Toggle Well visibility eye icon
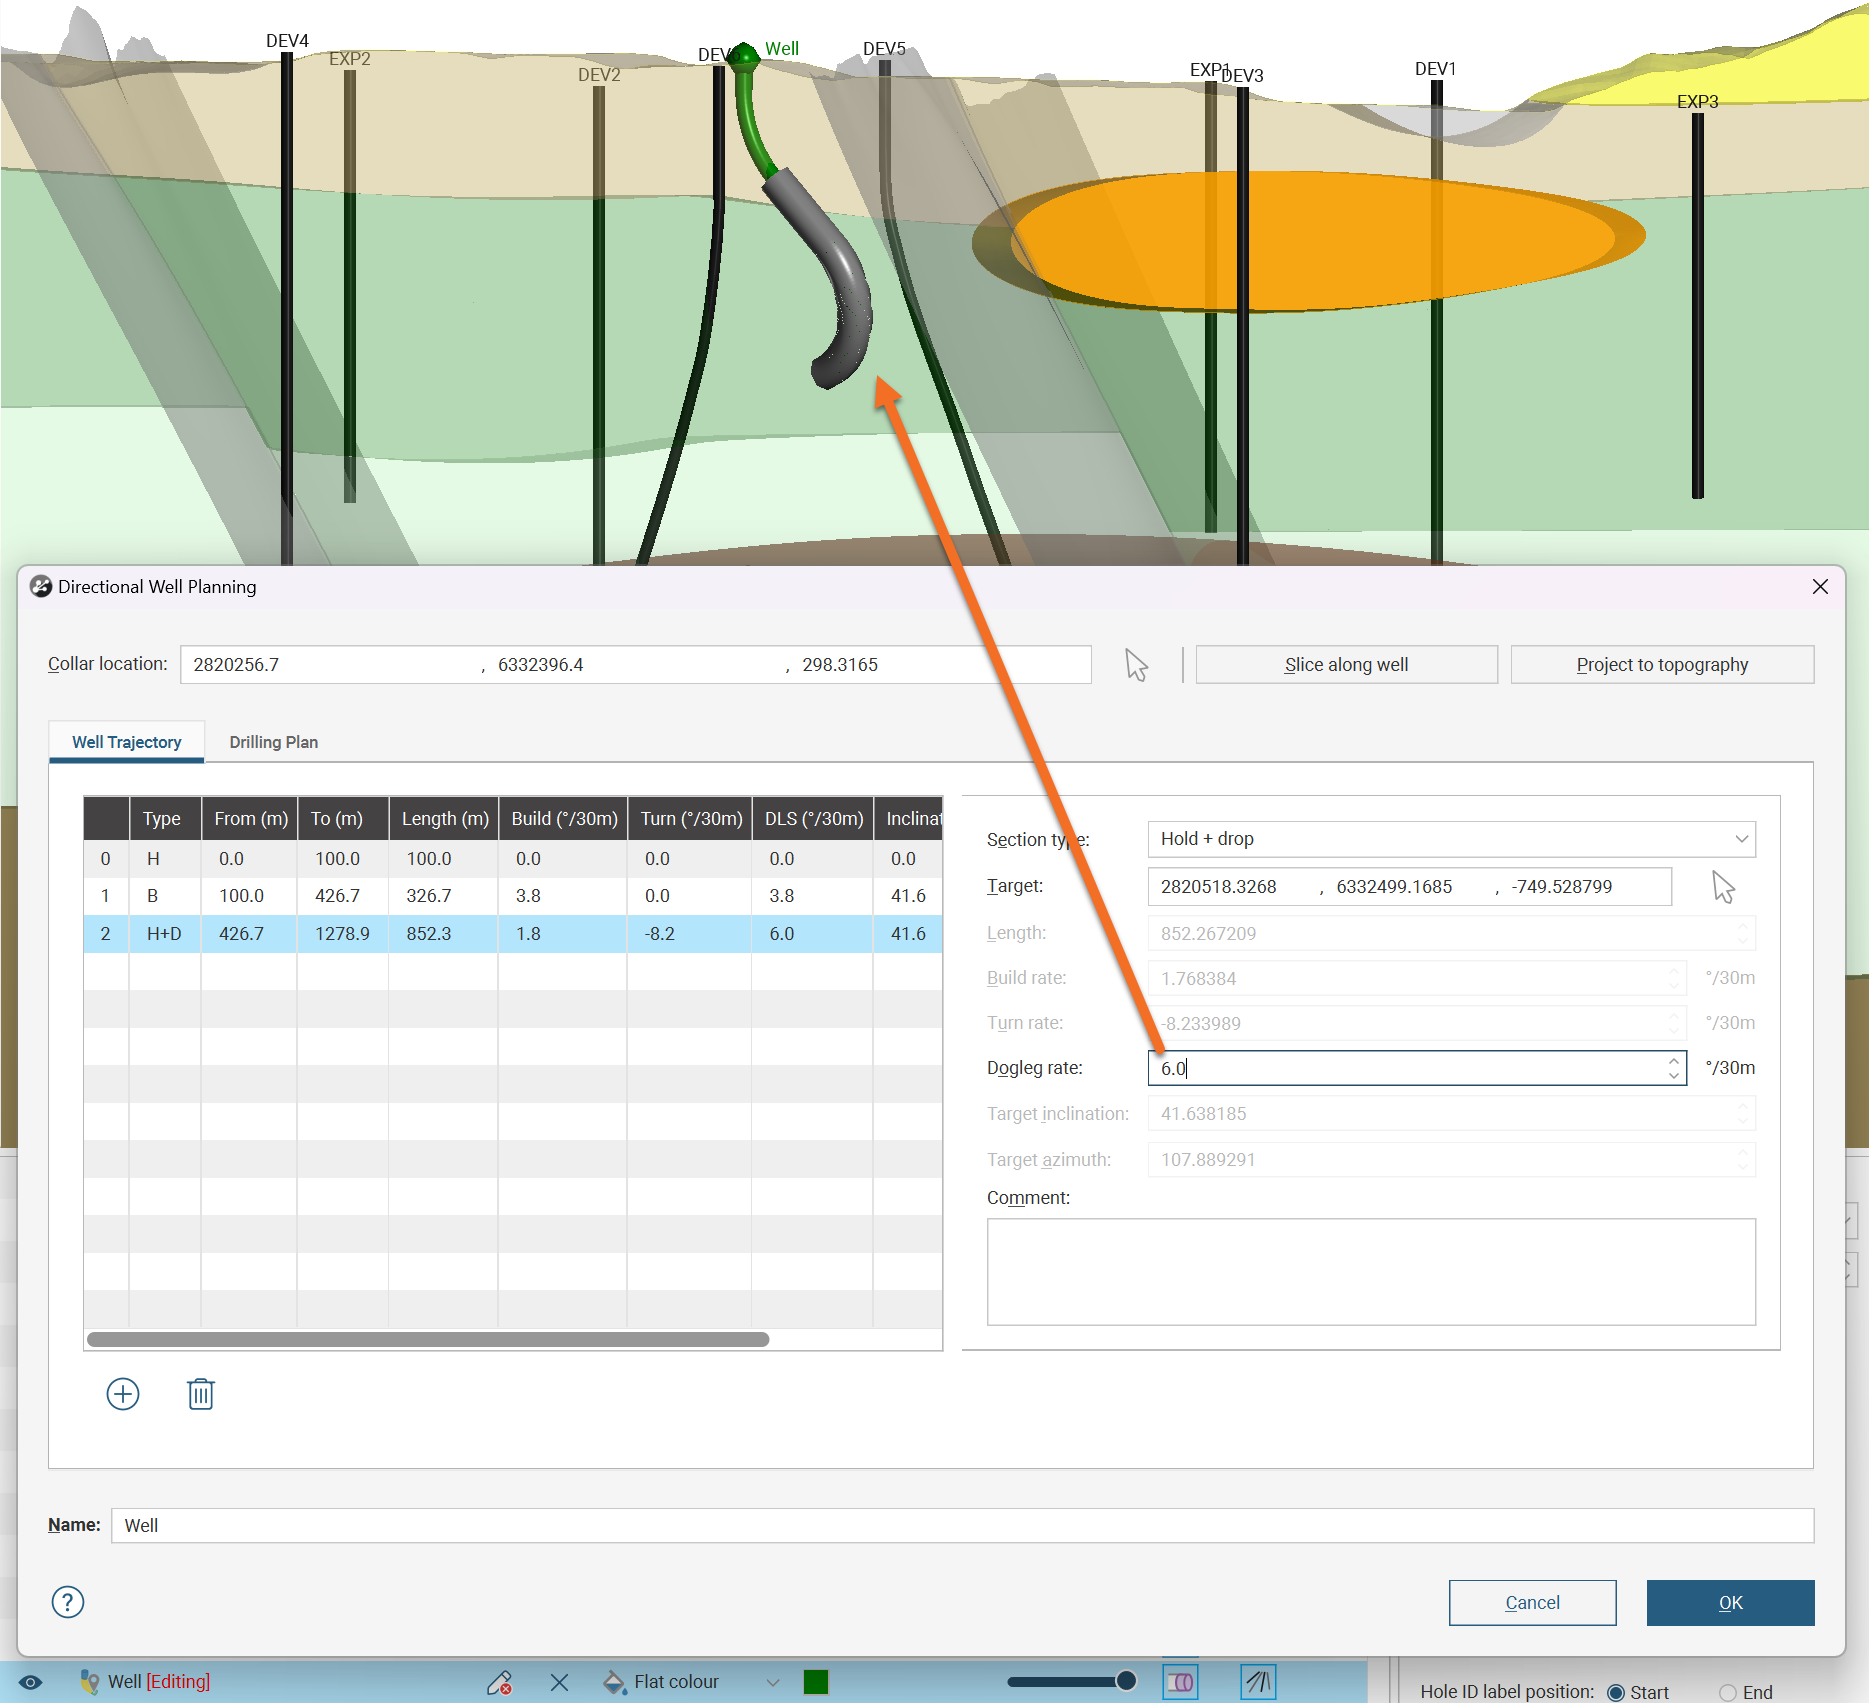Image resolution: width=1869 pixels, height=1703 pixels. [31, 1682]
